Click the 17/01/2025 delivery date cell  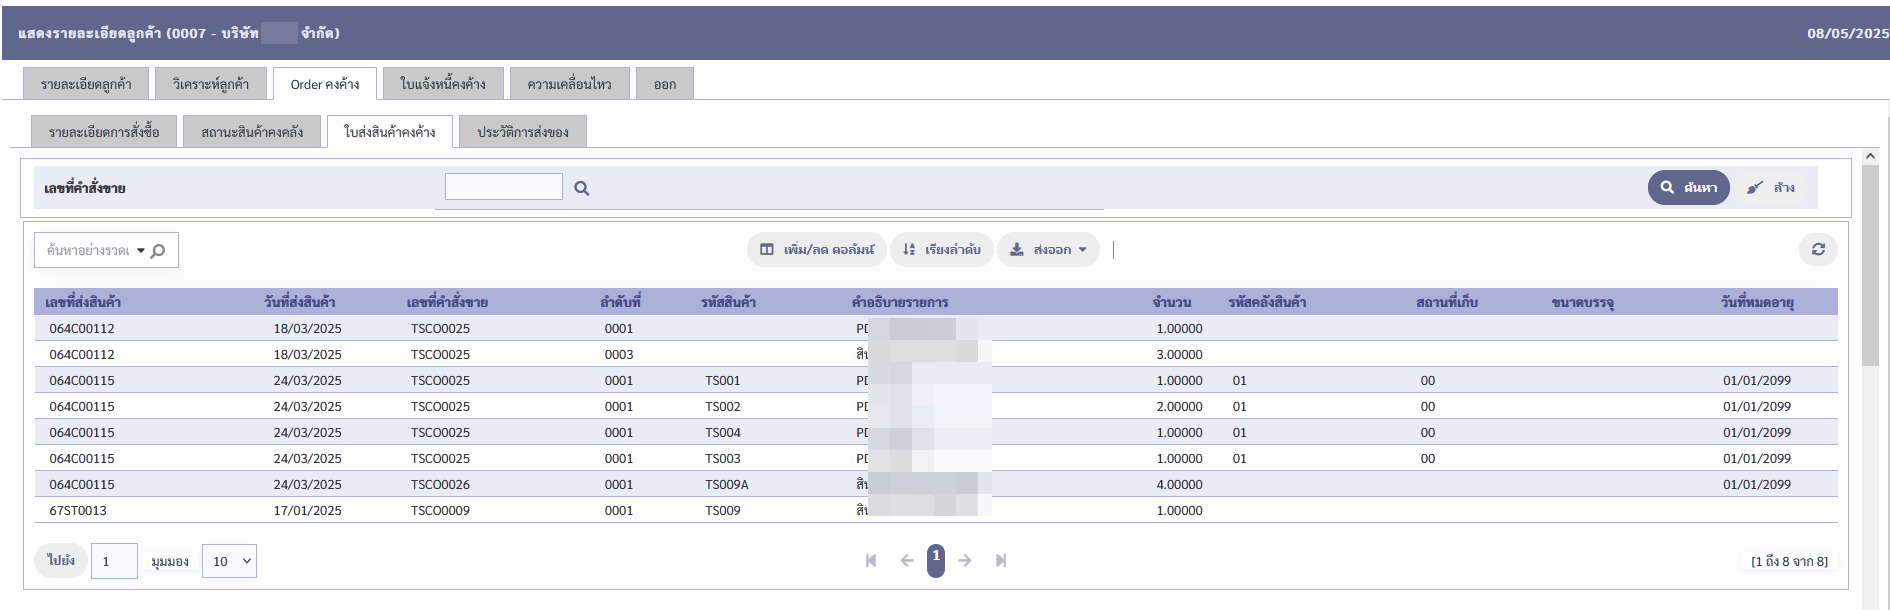(307, 510)
